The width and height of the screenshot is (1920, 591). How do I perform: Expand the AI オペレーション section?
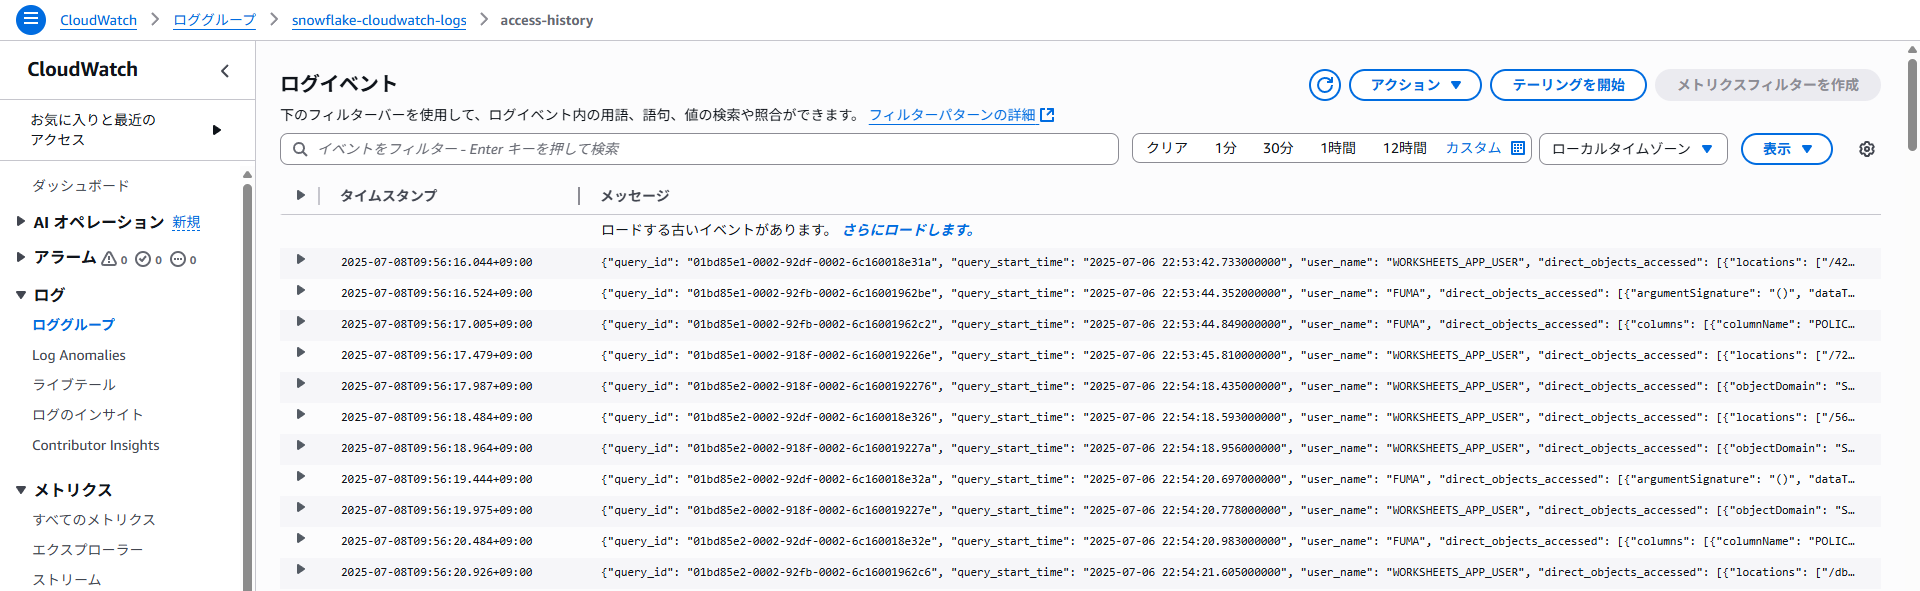pos(20,222)
